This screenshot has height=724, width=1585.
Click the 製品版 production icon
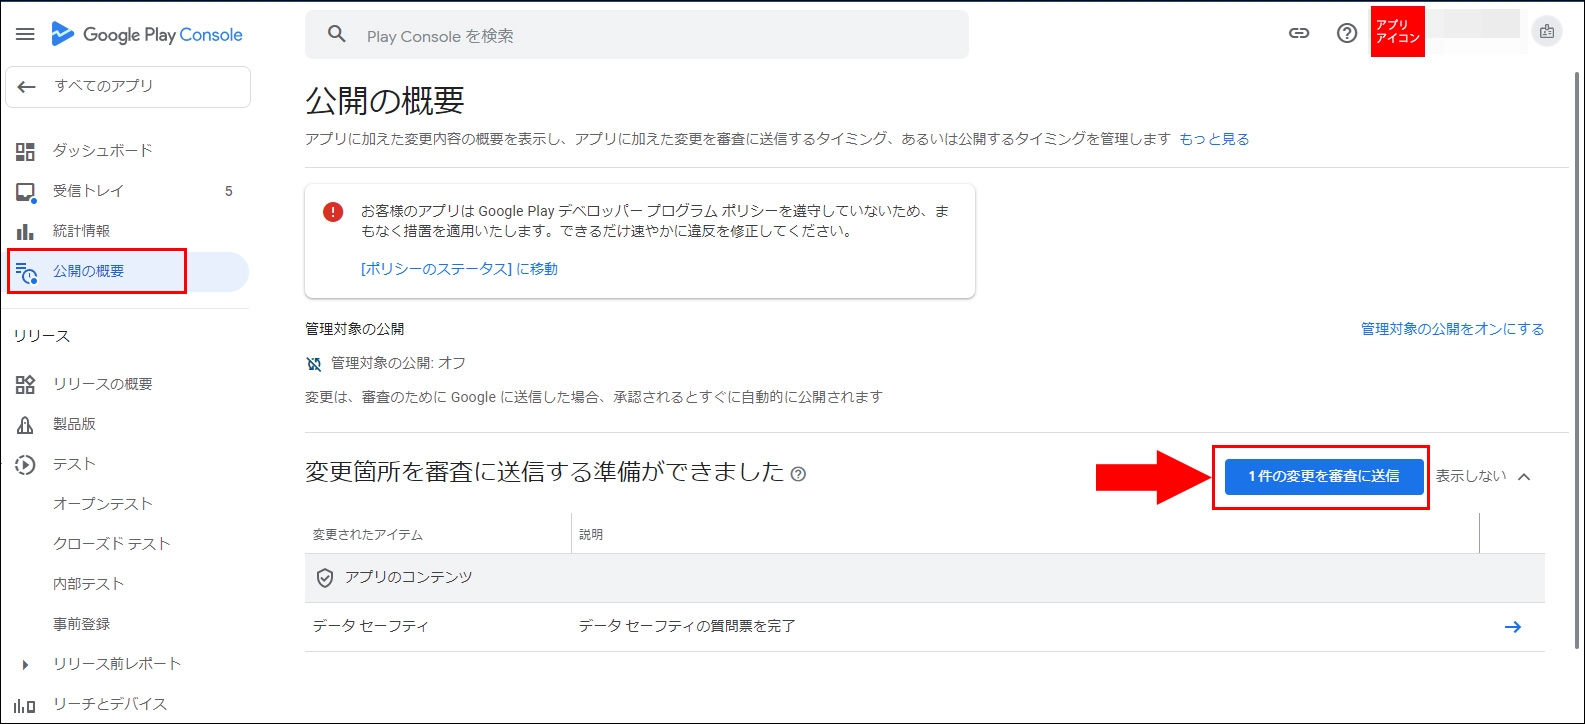[25, 425]
